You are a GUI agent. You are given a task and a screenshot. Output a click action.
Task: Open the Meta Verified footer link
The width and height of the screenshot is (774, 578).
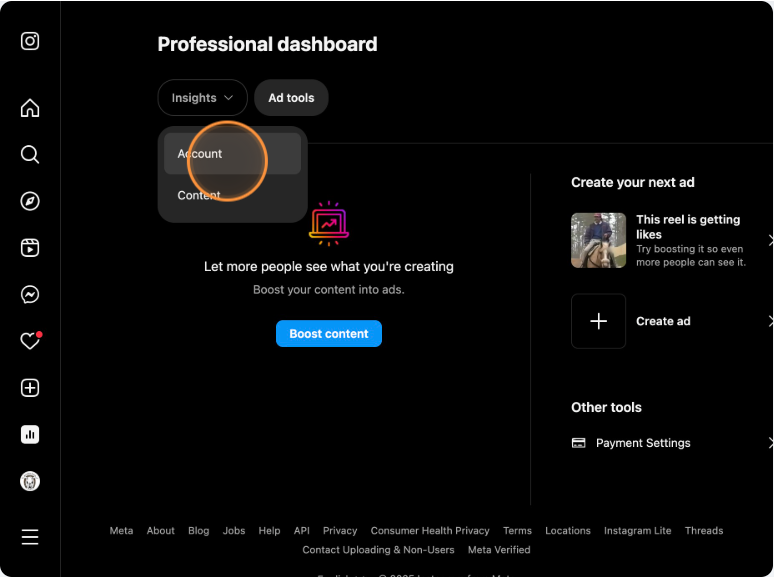pos(499,550)
